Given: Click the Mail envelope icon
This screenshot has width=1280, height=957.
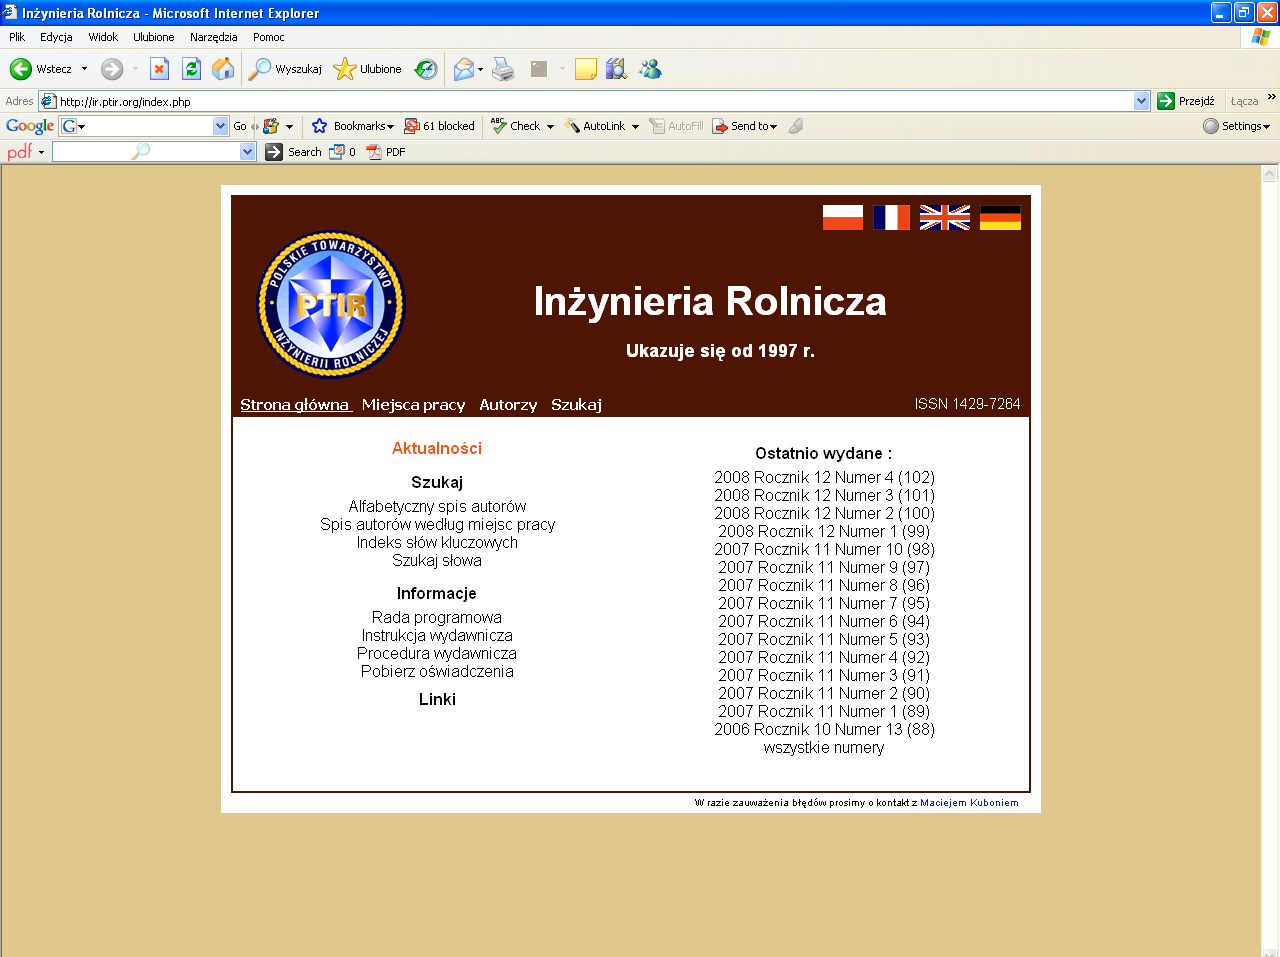Looking at the screenshot, I should click(x=463, y=69).
